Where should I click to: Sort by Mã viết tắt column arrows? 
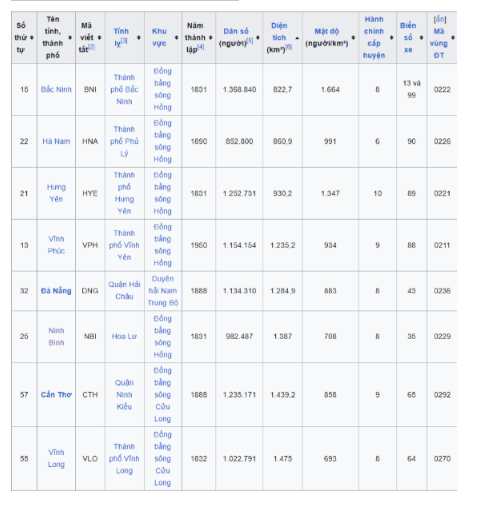tap(99, 38)
